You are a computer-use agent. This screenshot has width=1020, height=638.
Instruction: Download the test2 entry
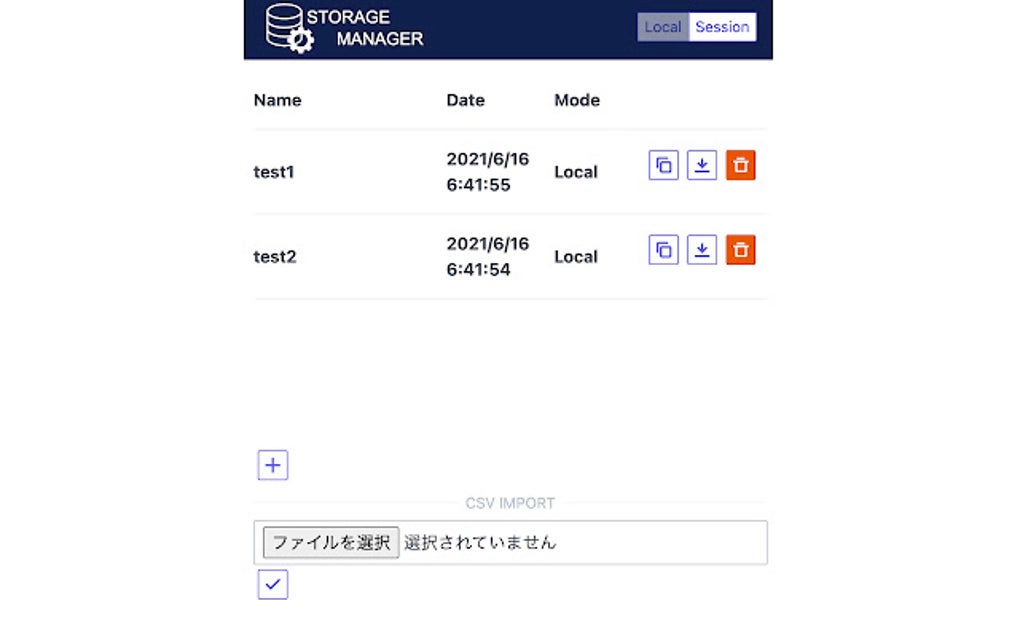[701, 250]
